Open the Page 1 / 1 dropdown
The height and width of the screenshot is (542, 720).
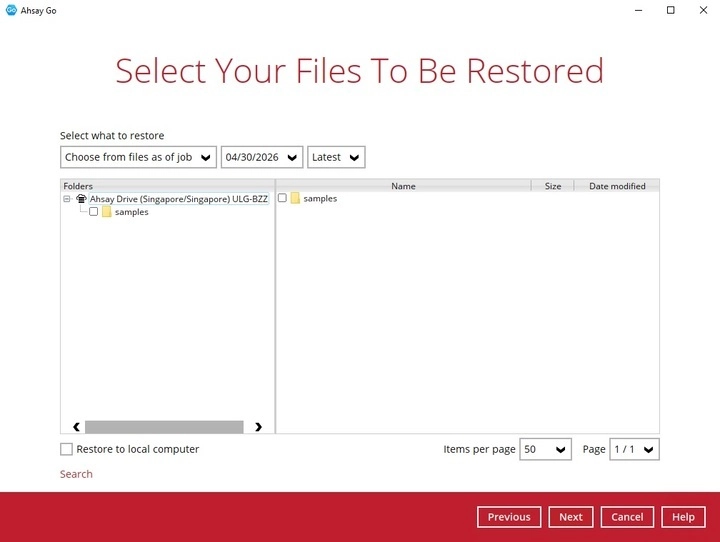634,449
